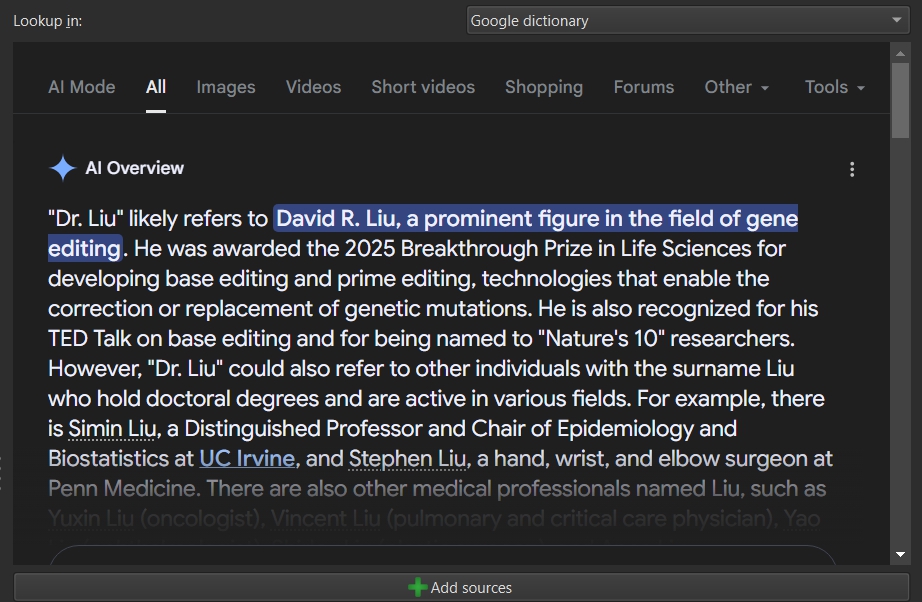This screenshot has width=922, height=602.
Task: Open the Videos tab
Action: [x=313, y=87]
